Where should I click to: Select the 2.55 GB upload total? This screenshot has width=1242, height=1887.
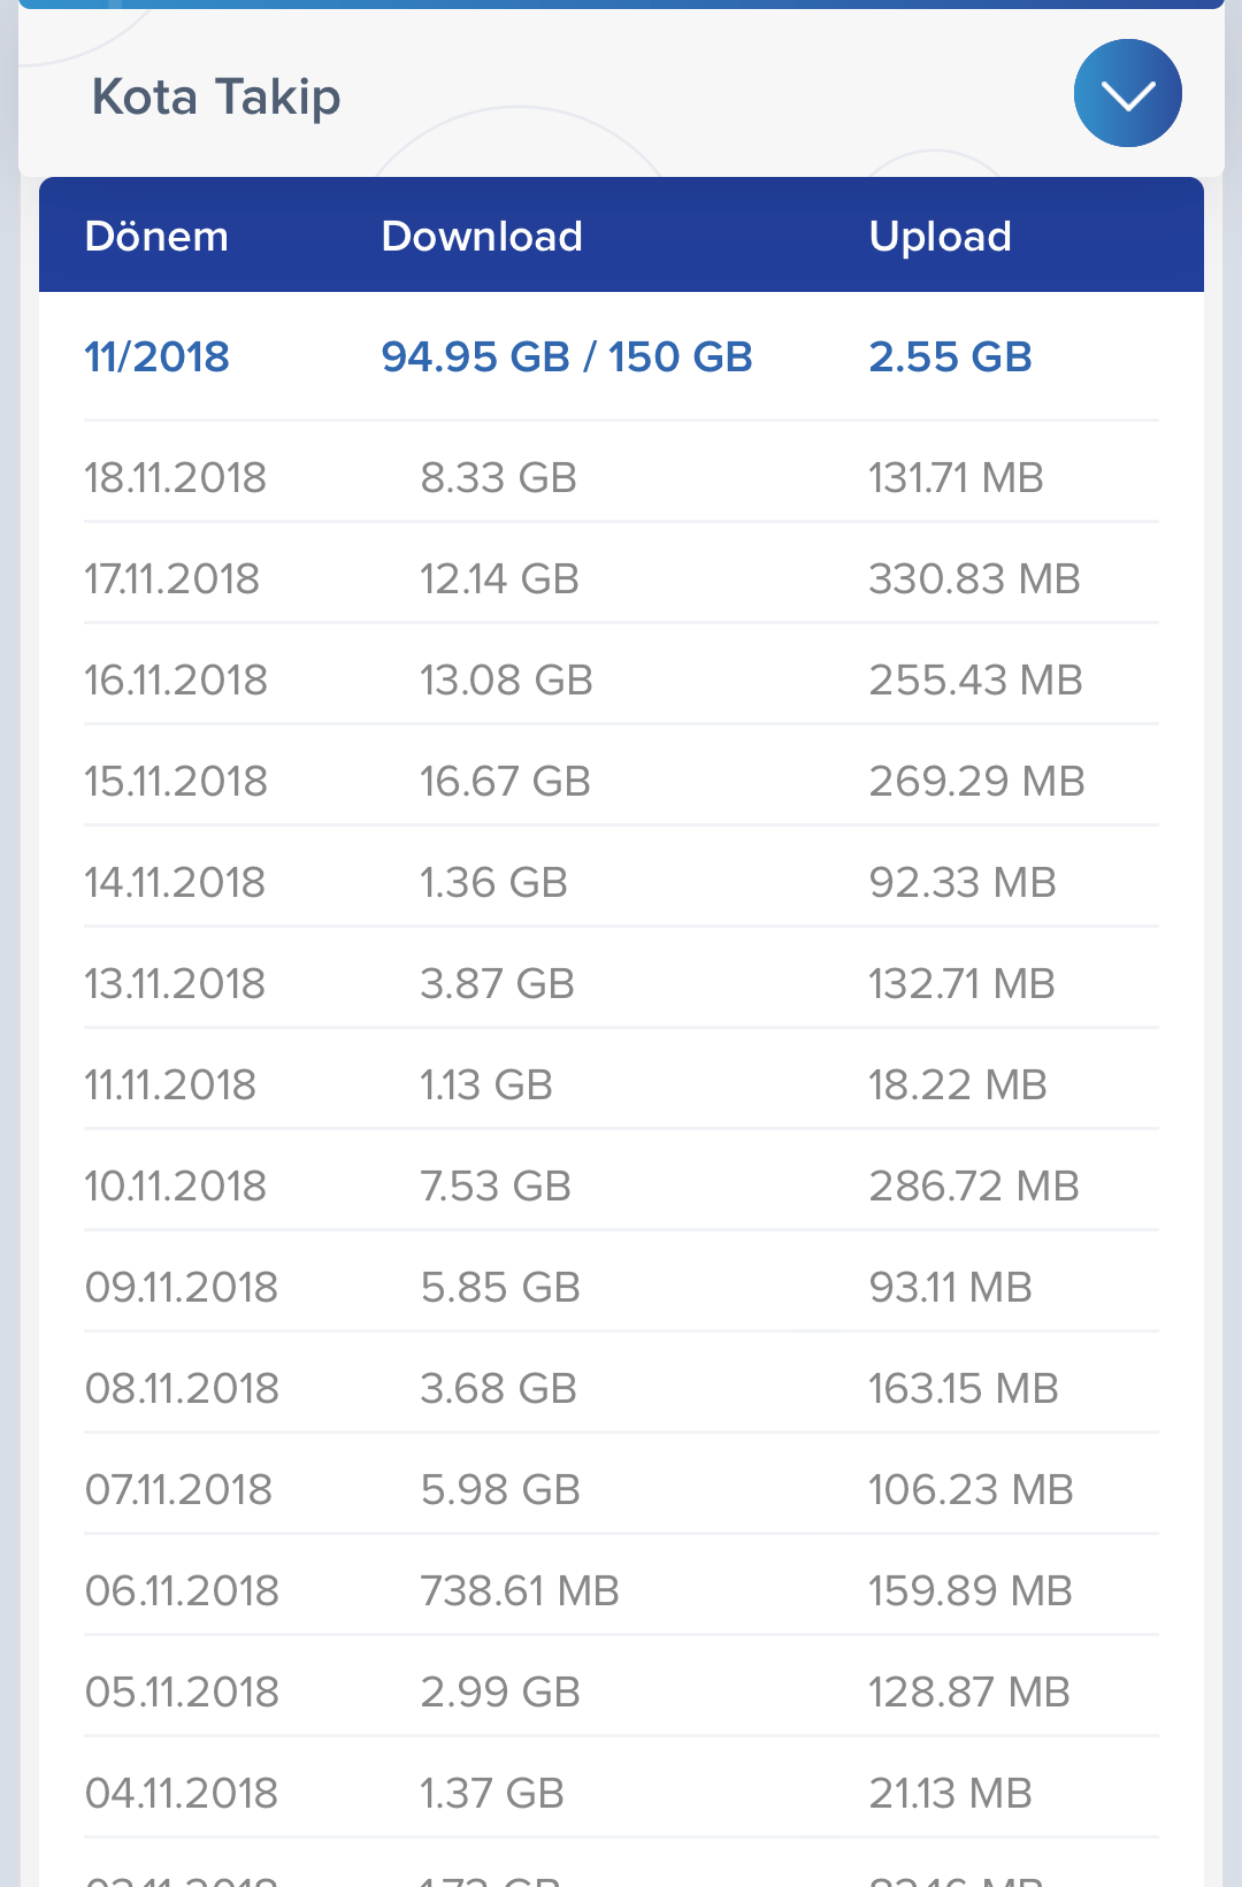coord(950,357)
